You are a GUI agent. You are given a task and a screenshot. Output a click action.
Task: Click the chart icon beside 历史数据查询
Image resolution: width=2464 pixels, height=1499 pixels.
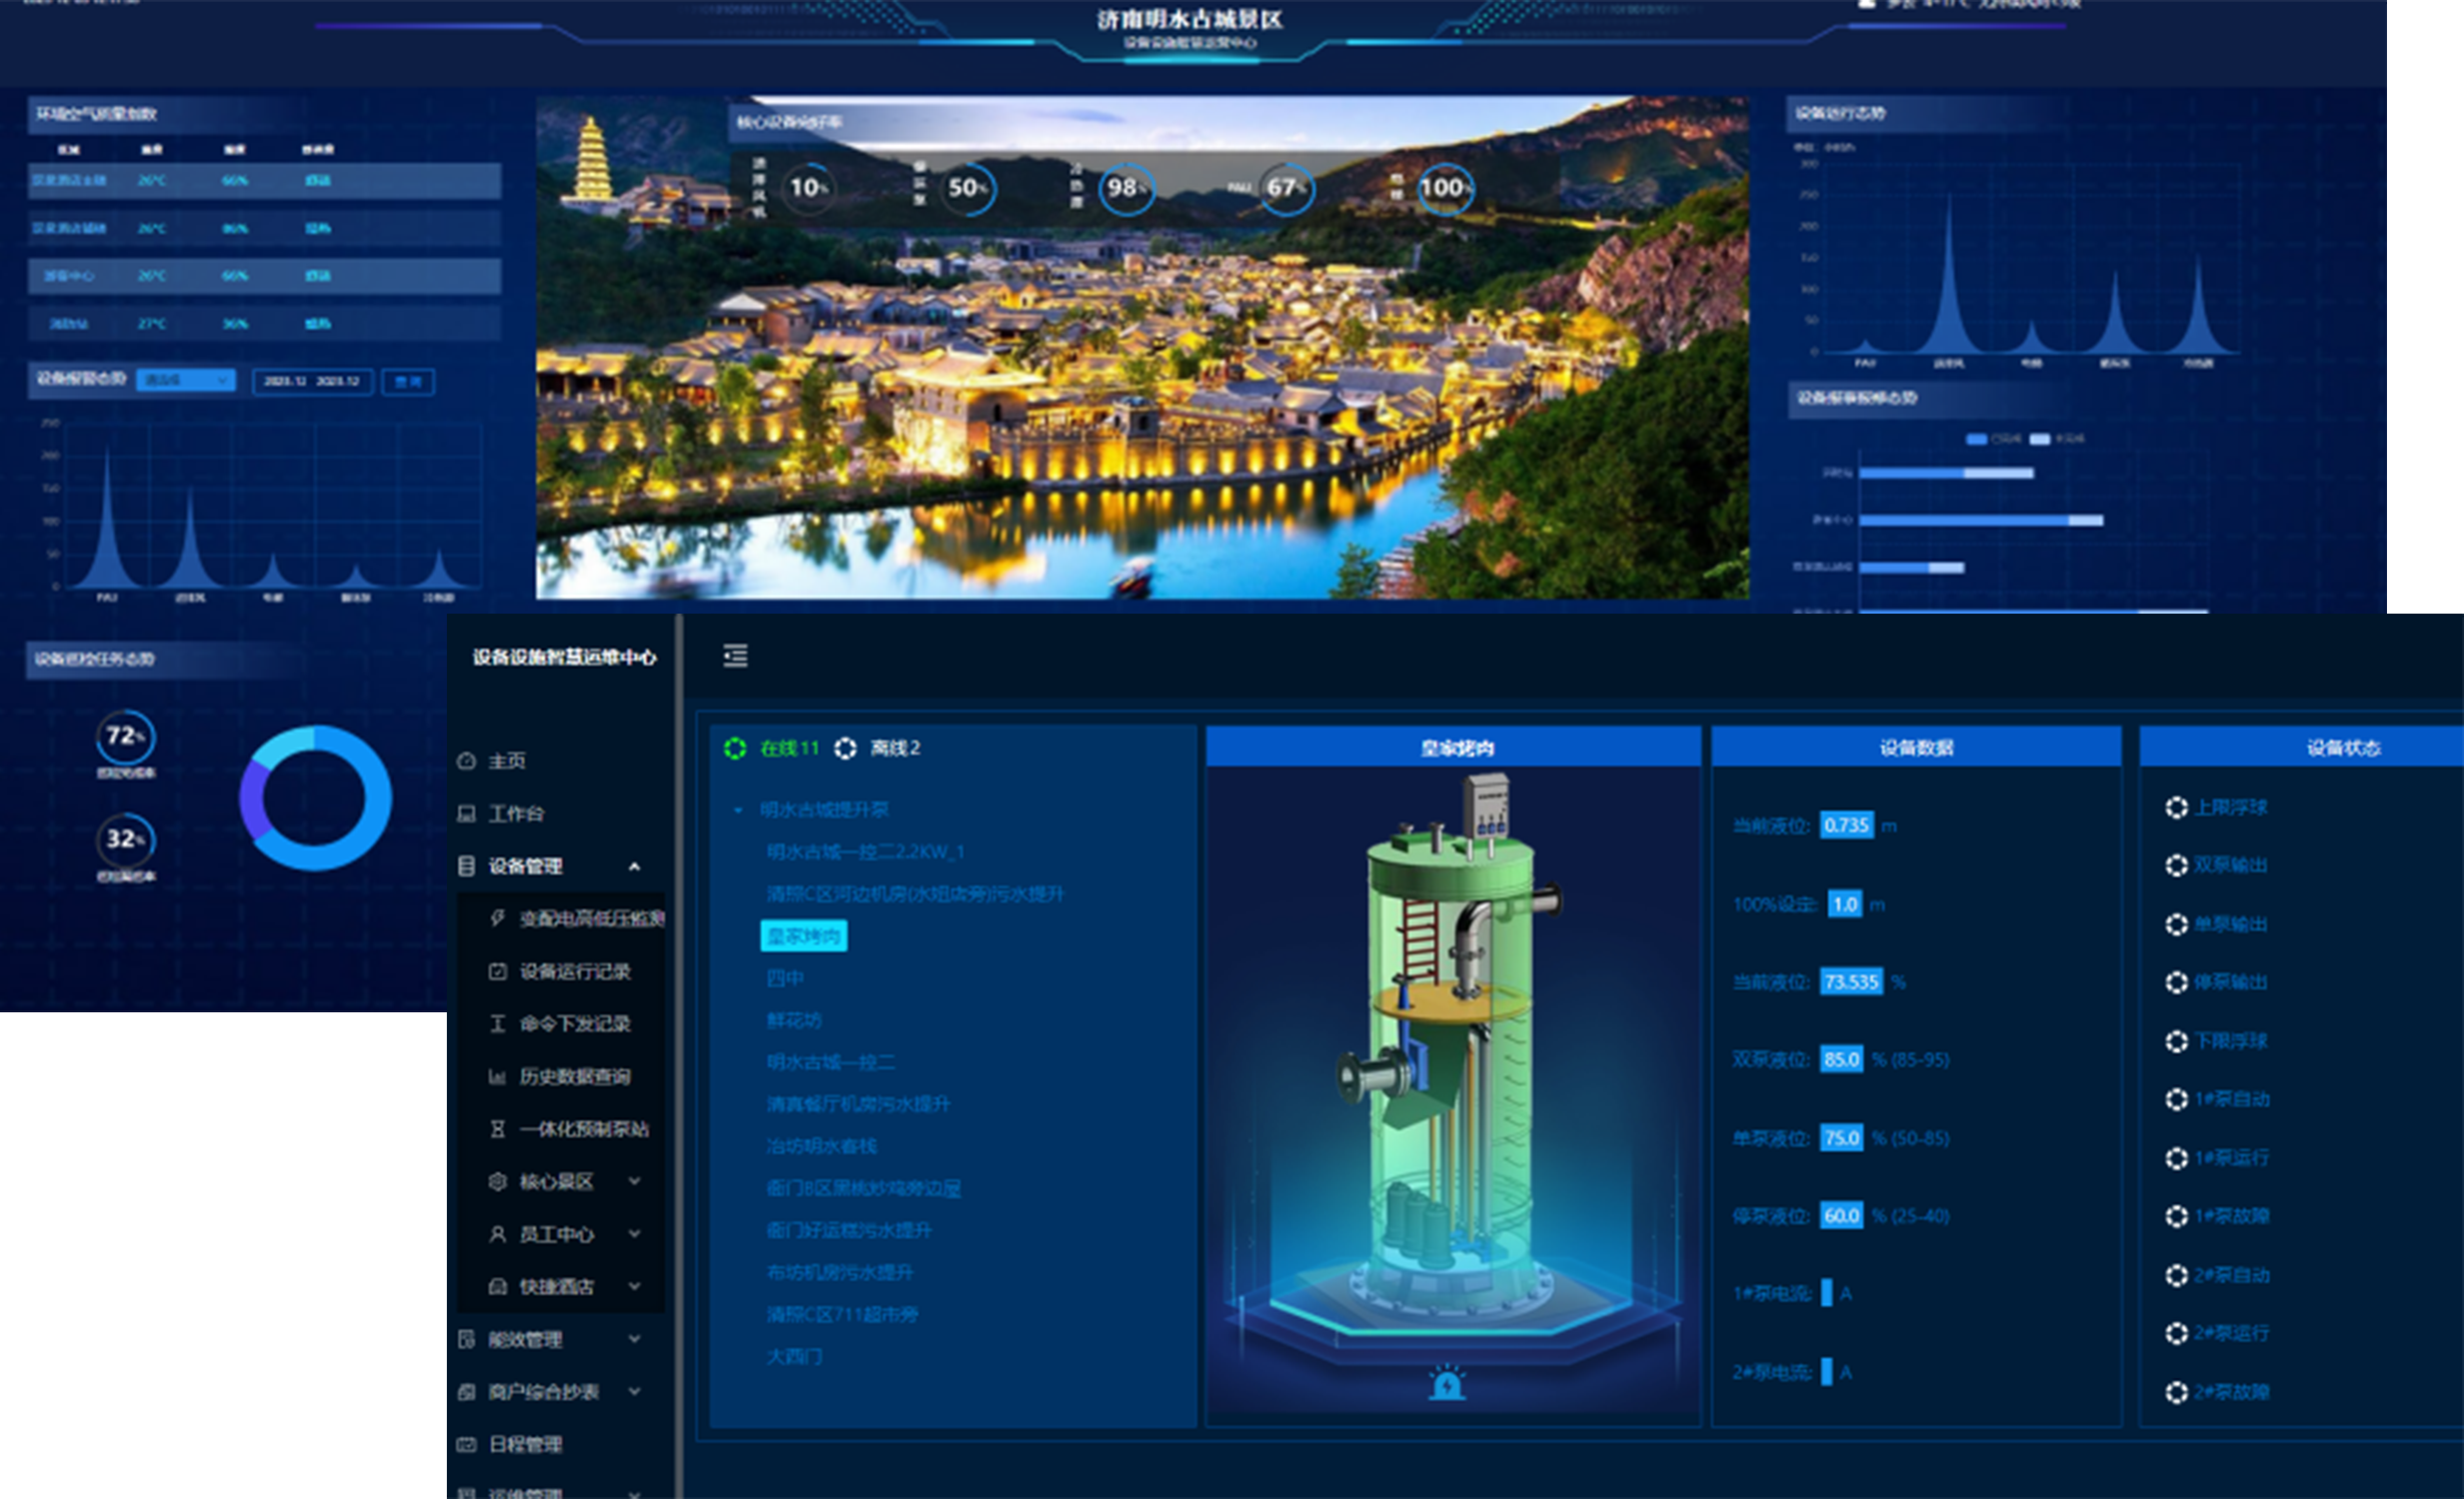tap(497, 1076)
